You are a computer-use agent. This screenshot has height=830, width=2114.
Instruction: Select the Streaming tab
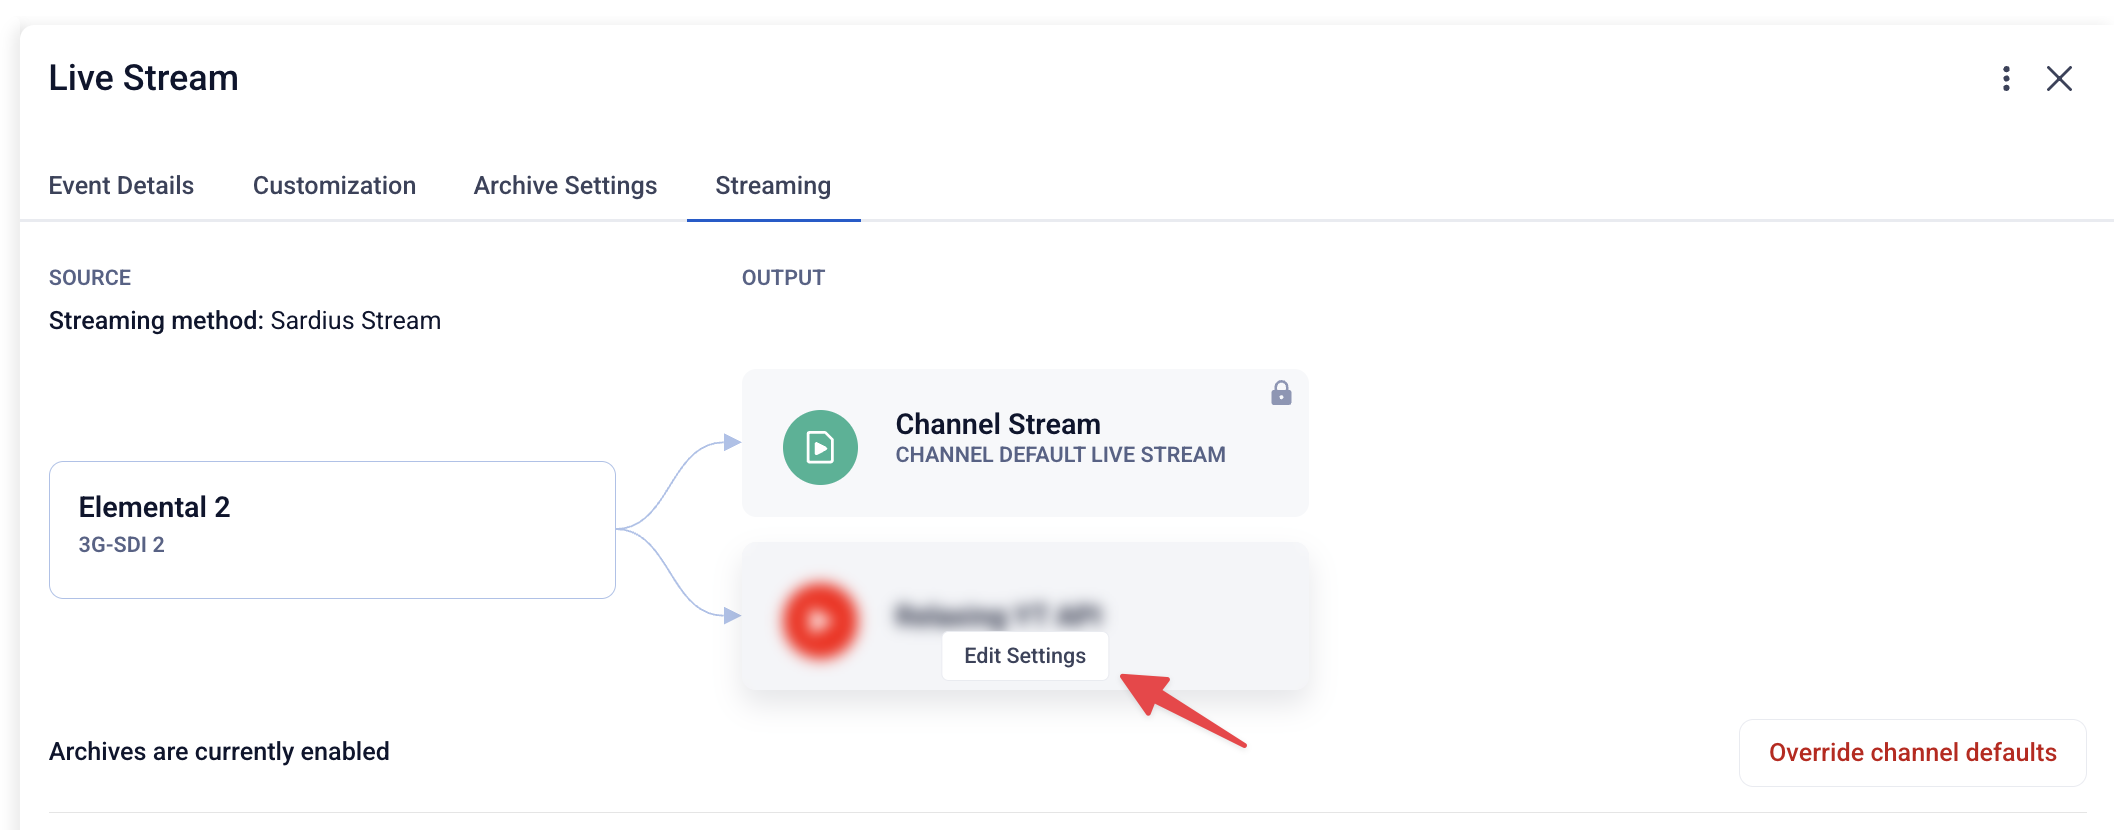[773, 186]
